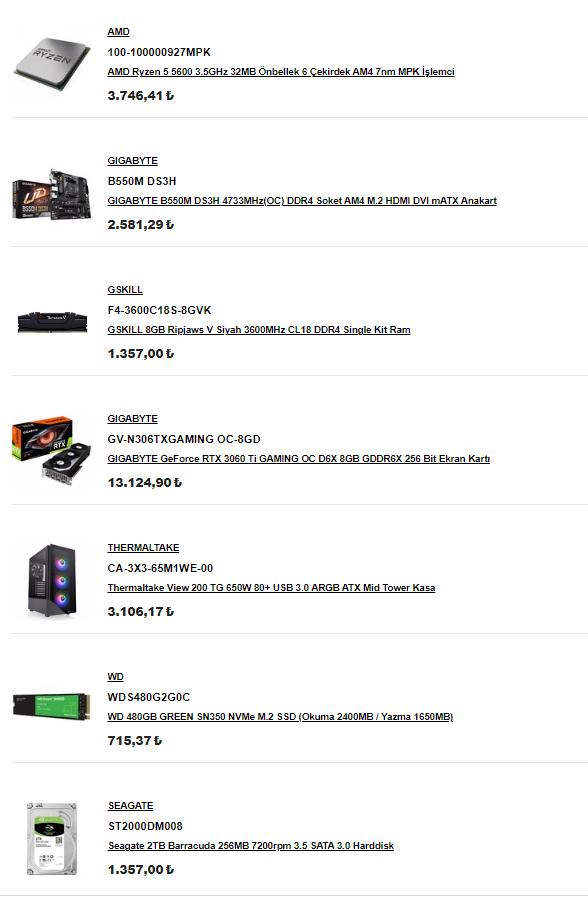
Task: Click the B550M motherboard box thumbnail
Action: pyautogui.click(x=52, y=195)
